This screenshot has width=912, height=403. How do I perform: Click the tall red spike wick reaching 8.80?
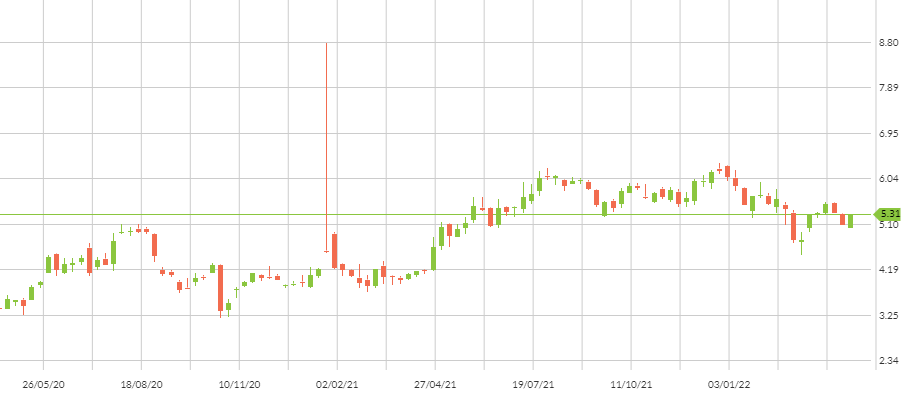[326, 140]
